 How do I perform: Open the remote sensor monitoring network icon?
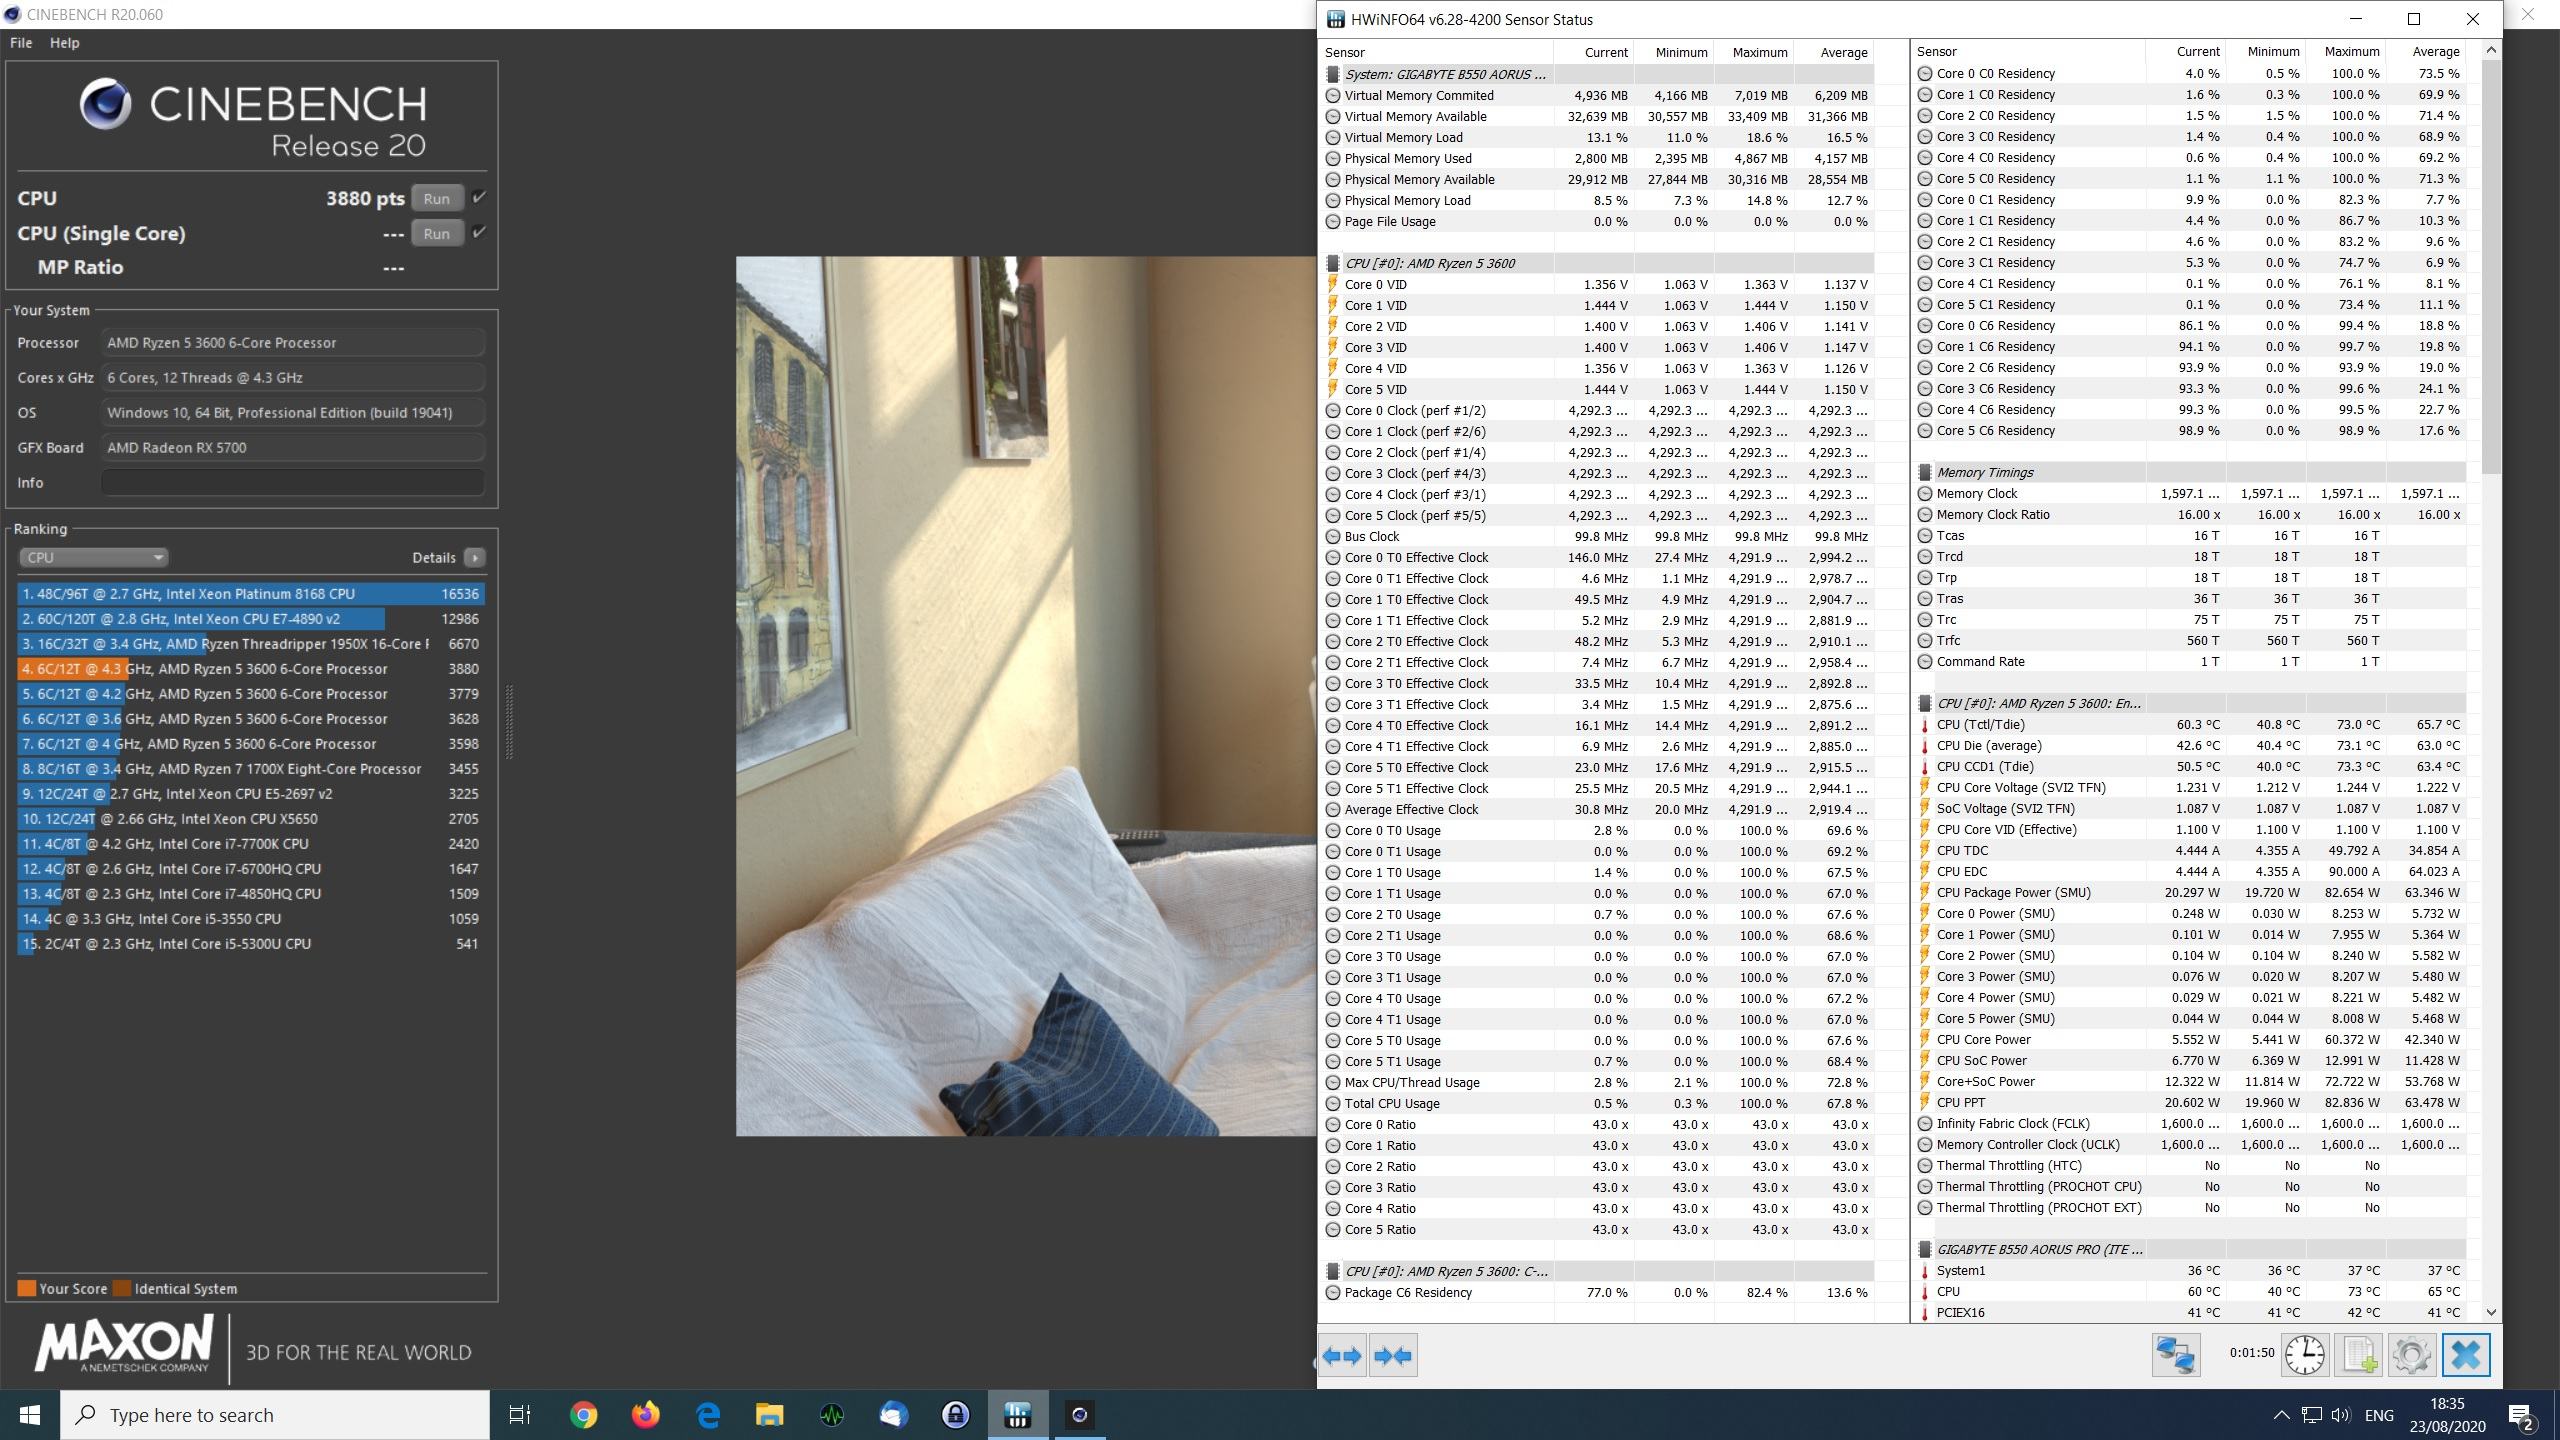point(2175,1356)
